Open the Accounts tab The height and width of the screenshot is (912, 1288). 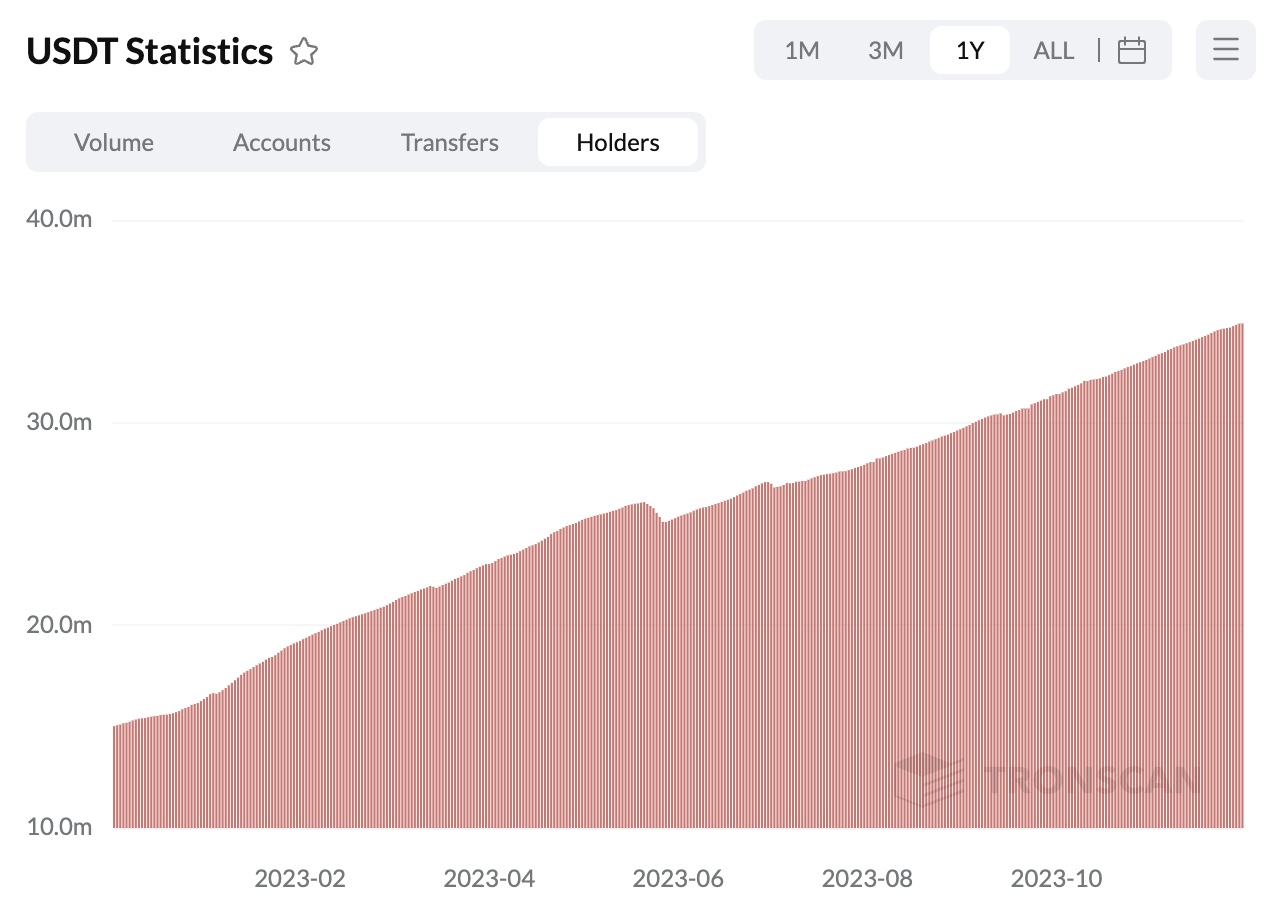pyautogui.click(x=281, y=142)
